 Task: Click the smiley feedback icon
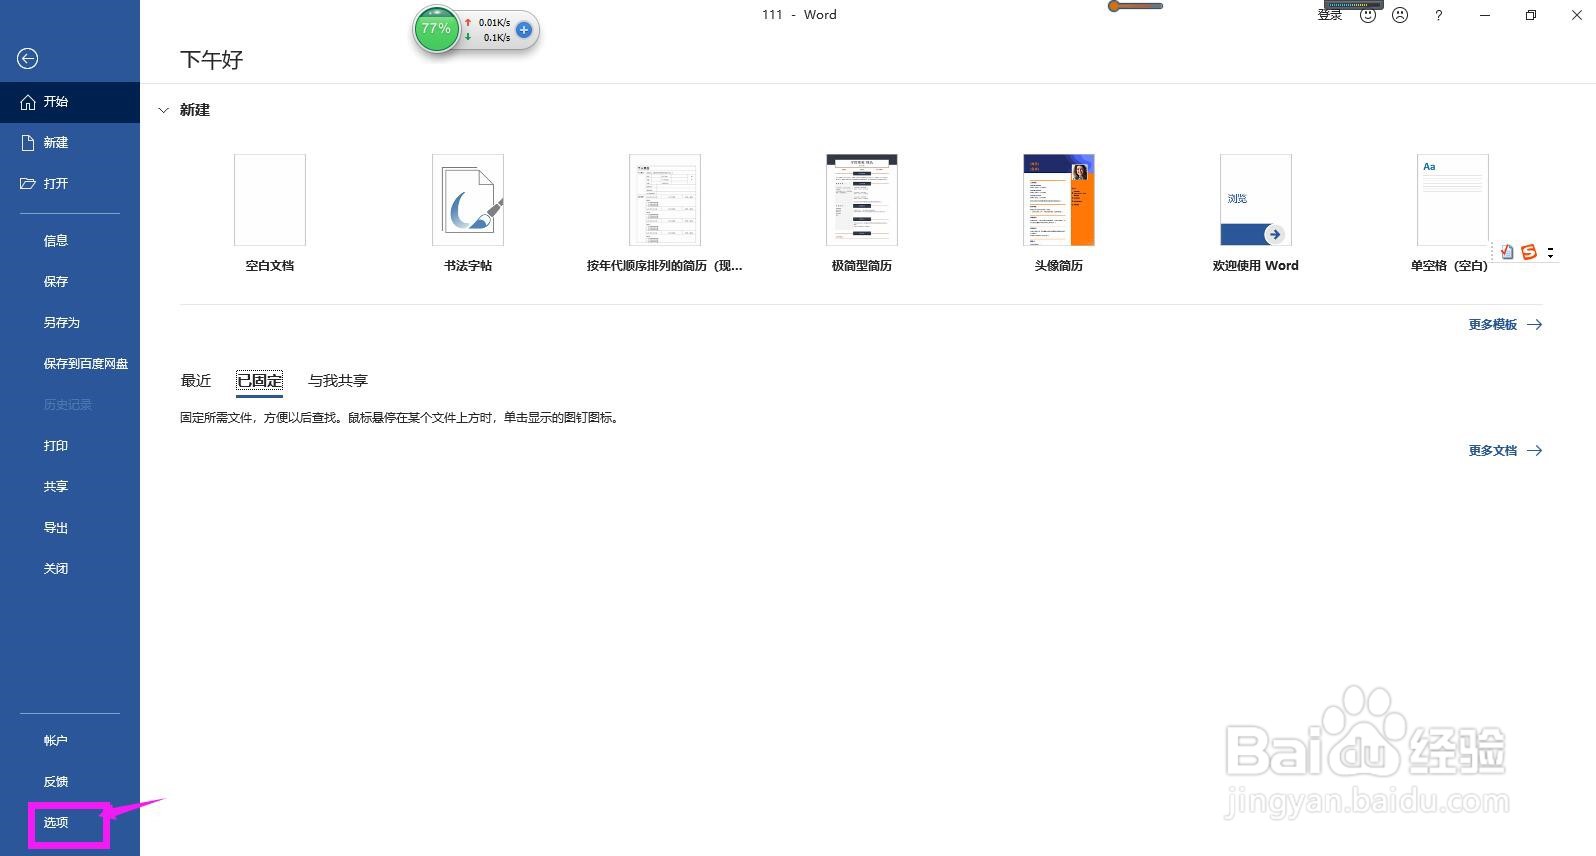1368,16
